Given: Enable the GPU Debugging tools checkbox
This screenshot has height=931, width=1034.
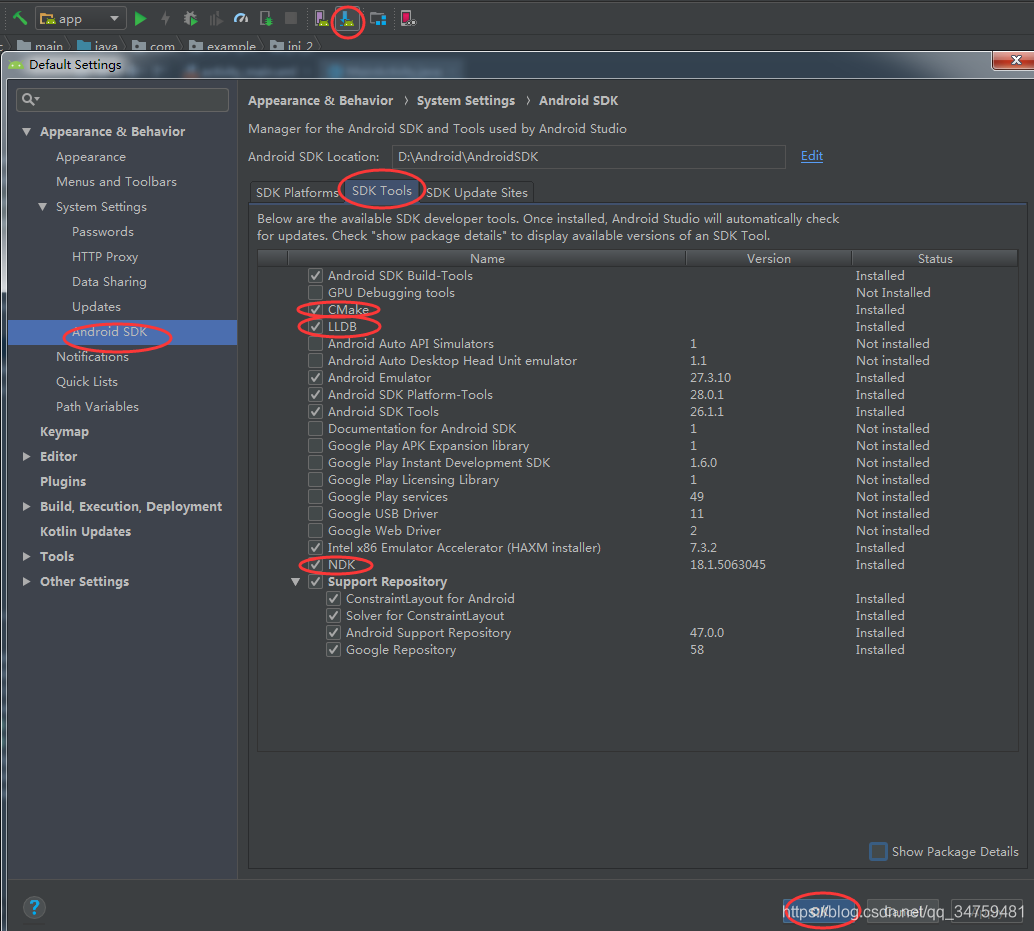Looking at the screenshot, I should [315, 292].
